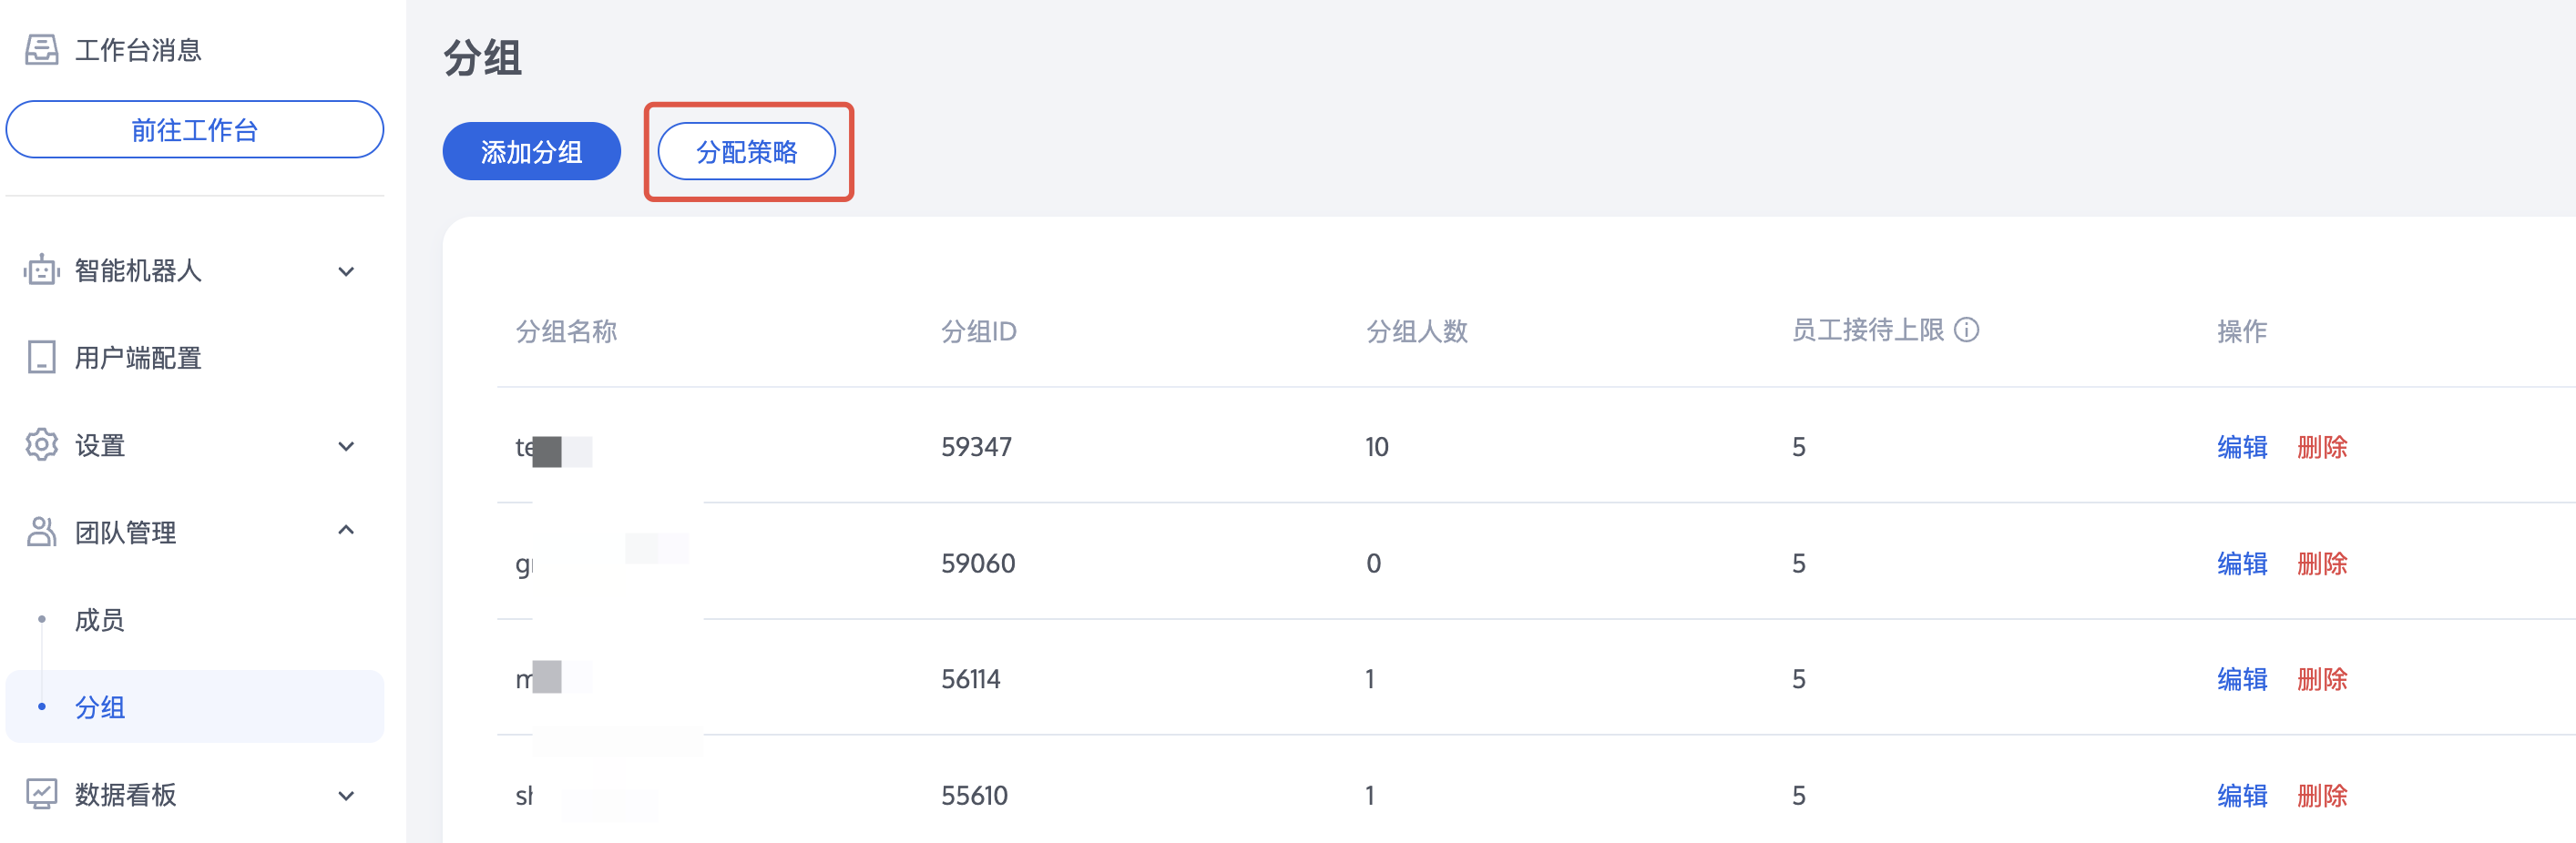Viewport: 2576px width, 843px height.
Task: Expand the 设置 submenu arrow
Action: 346,446
